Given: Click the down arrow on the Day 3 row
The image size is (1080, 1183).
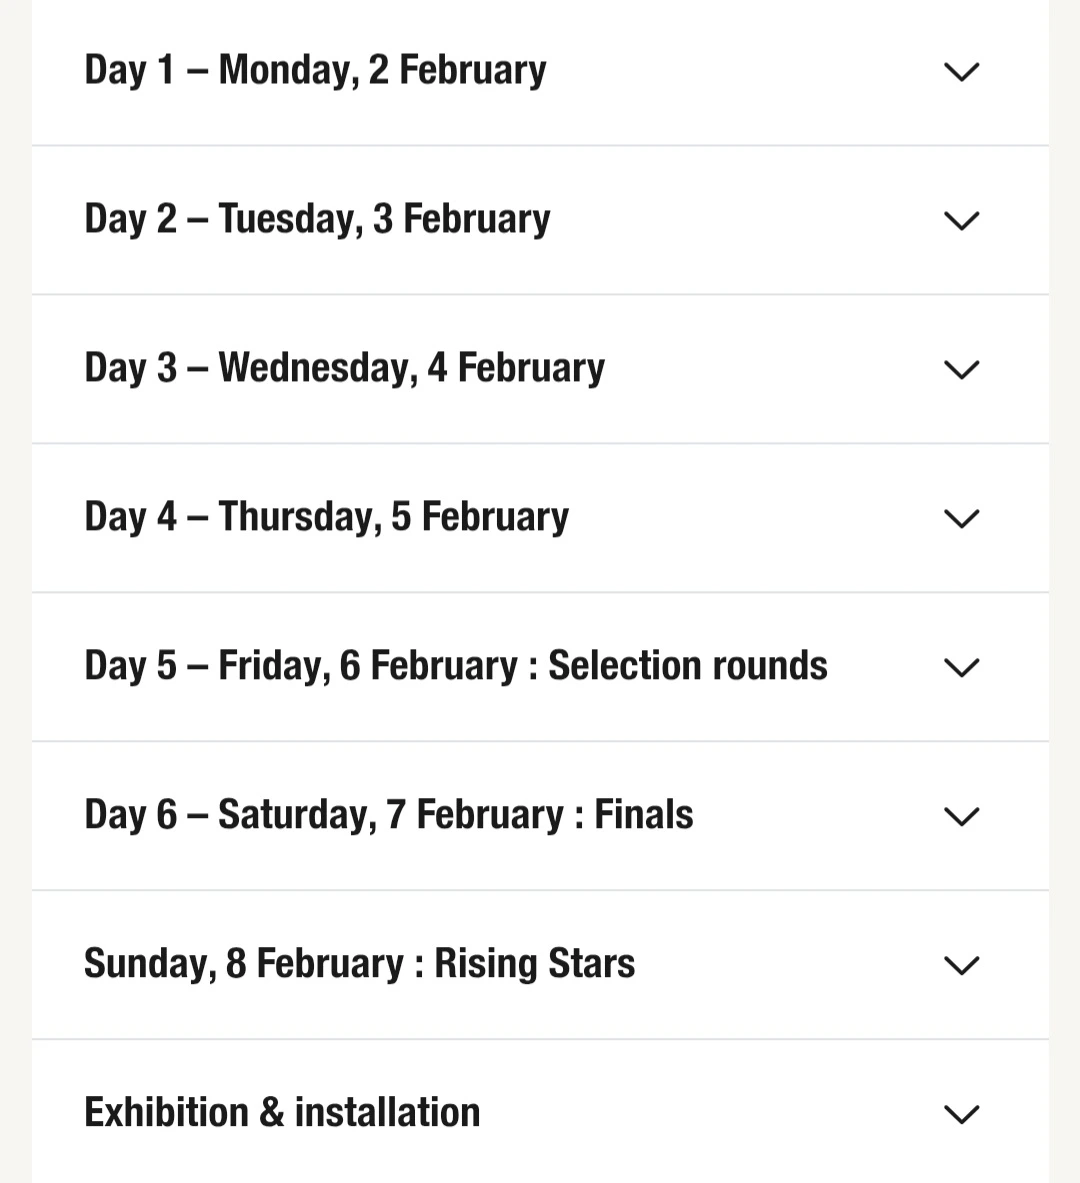Looking at the screenshot, I should click(961, 370).
